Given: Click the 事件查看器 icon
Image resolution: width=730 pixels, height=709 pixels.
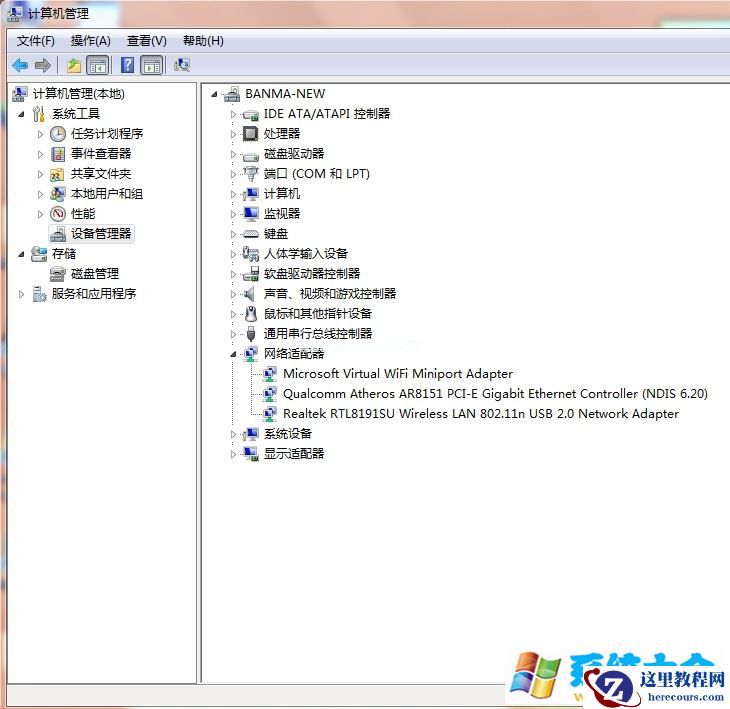Looking at the screenshot, I should click(x=58, y=154).
